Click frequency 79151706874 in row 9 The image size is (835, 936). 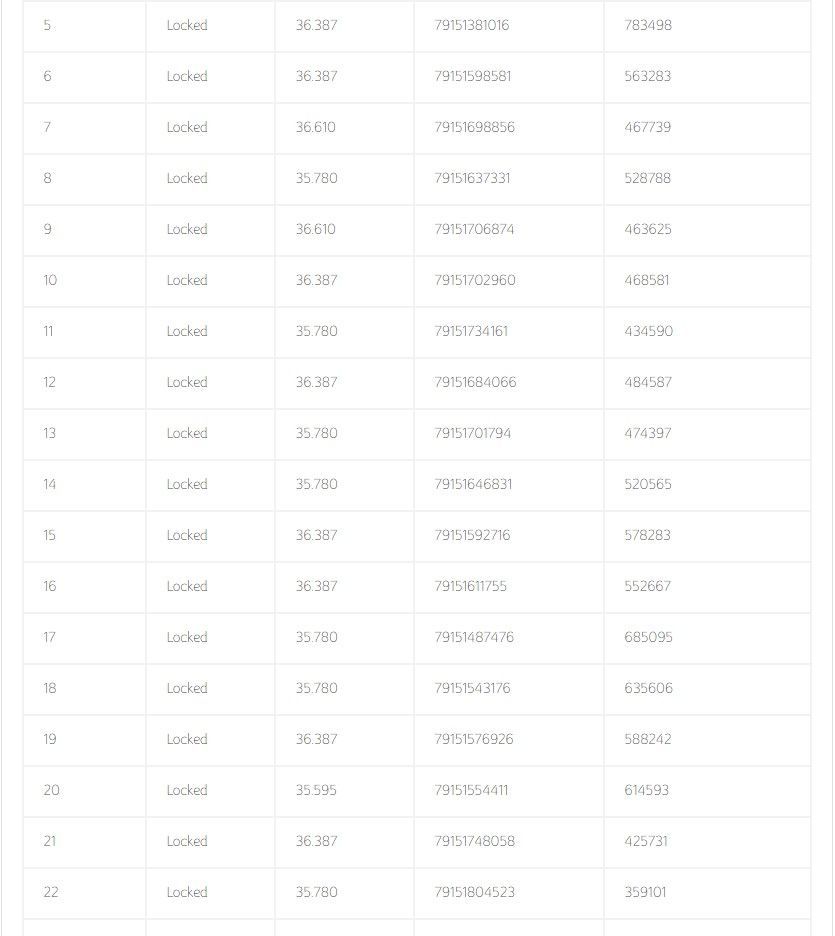(x=474, y=230)
